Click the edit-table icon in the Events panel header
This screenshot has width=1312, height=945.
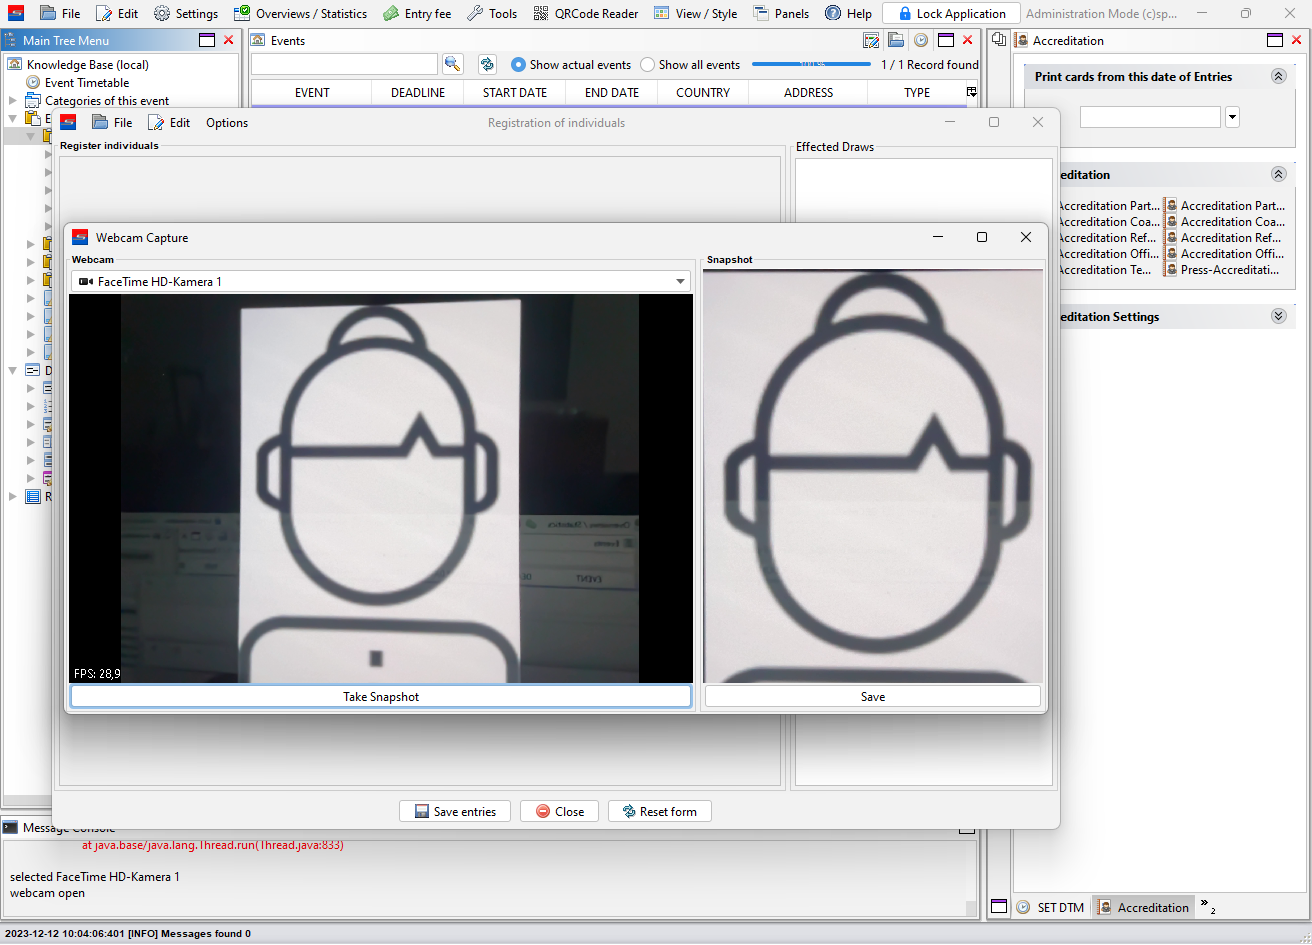point(871,40)
